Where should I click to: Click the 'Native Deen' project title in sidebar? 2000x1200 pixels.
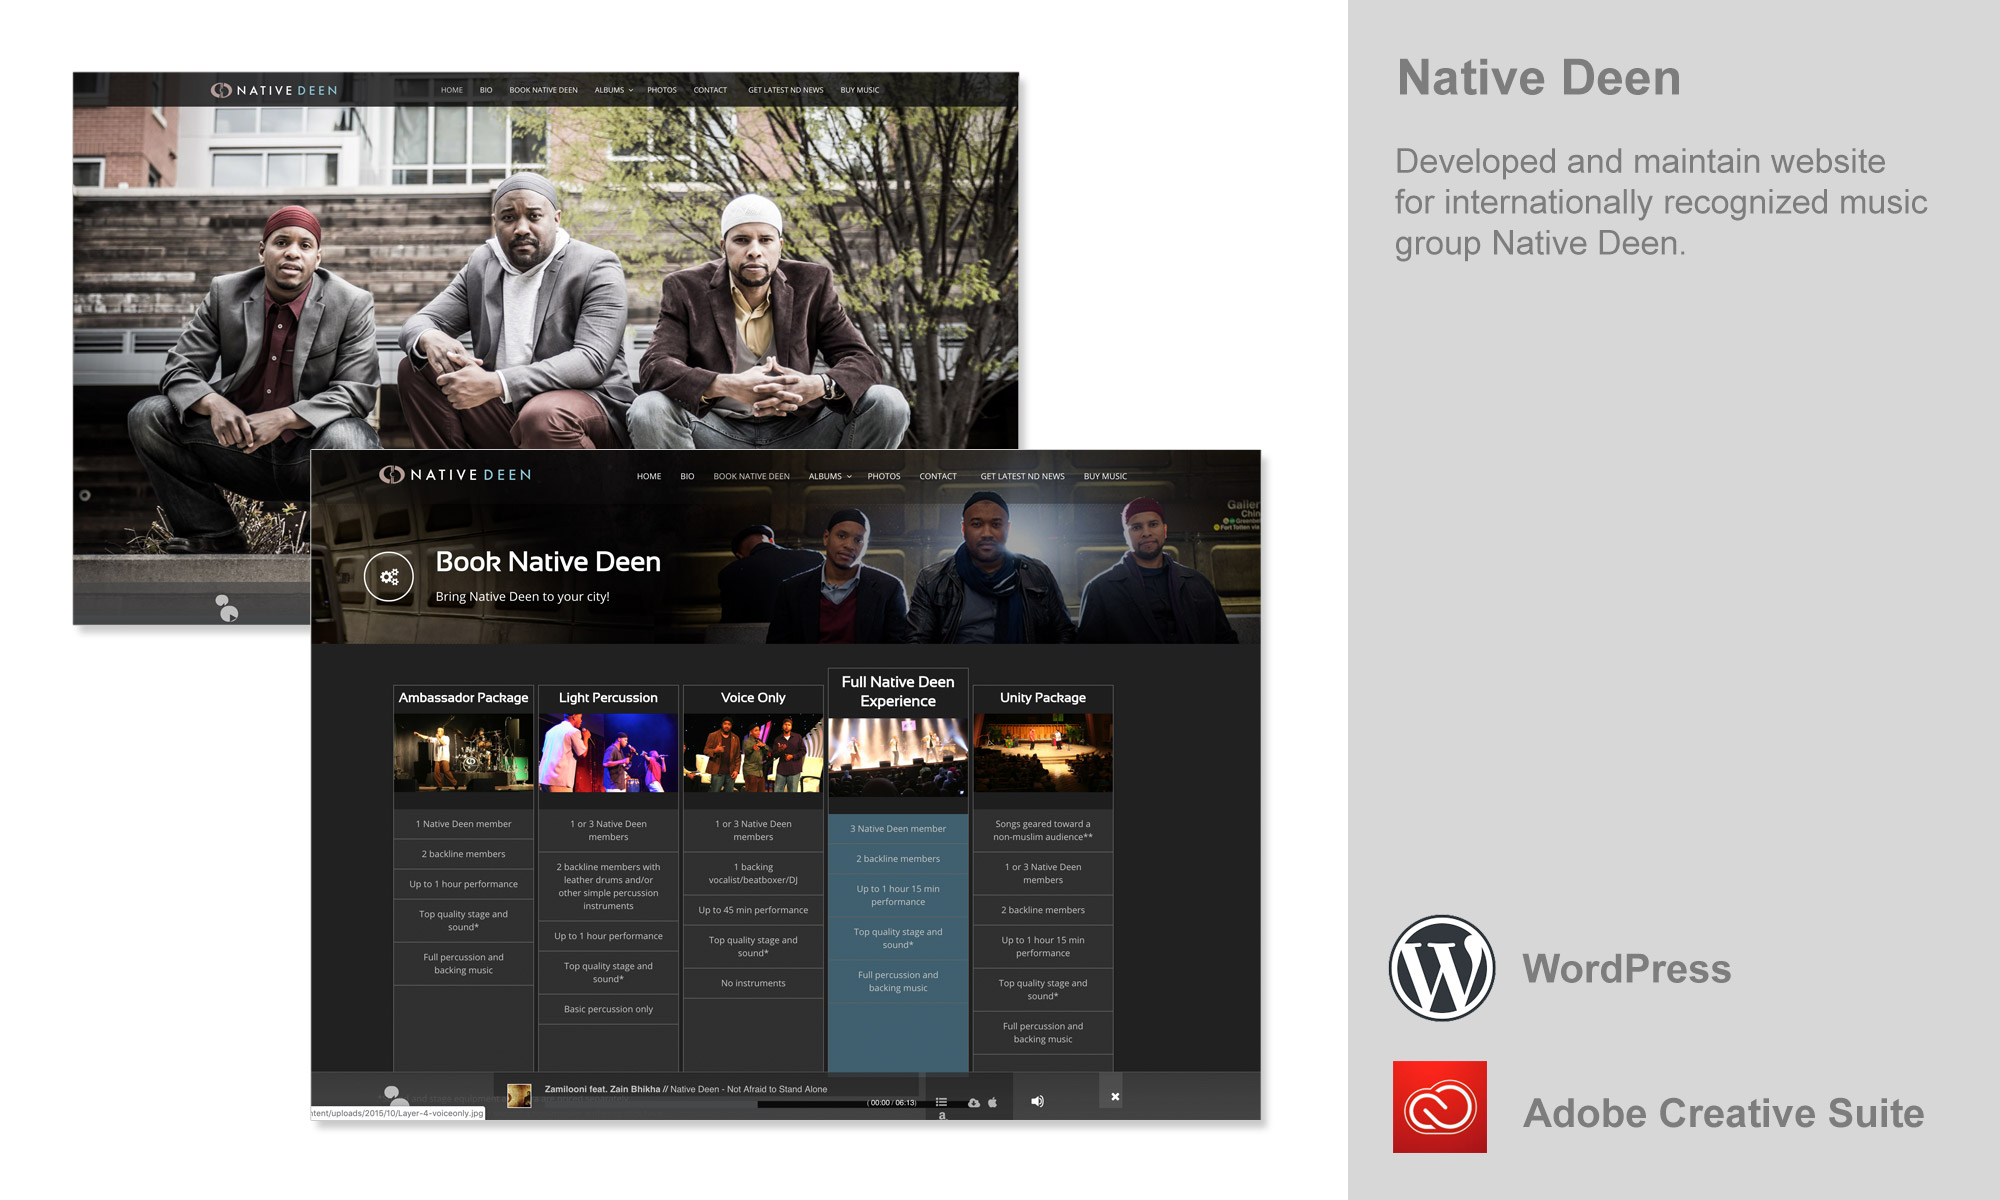tap(1539, 78)
